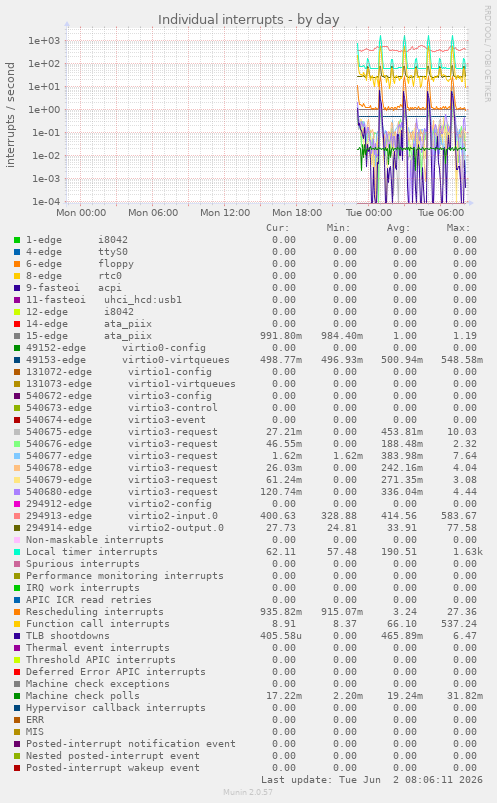Click the '190.51' average value
497x803 pixels.
[399, 552]
